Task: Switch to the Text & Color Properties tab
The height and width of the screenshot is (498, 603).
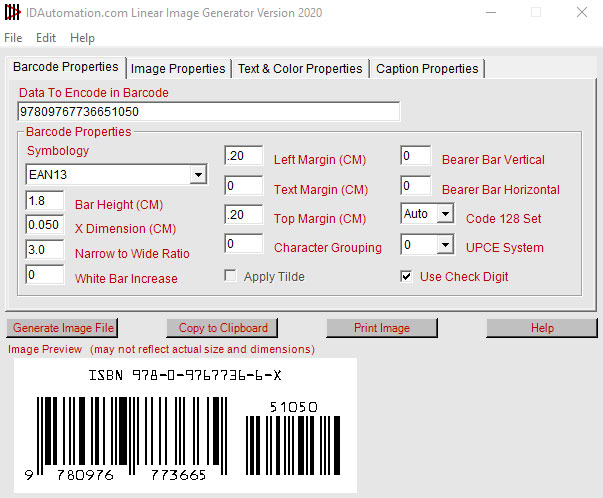Action: 300,69
